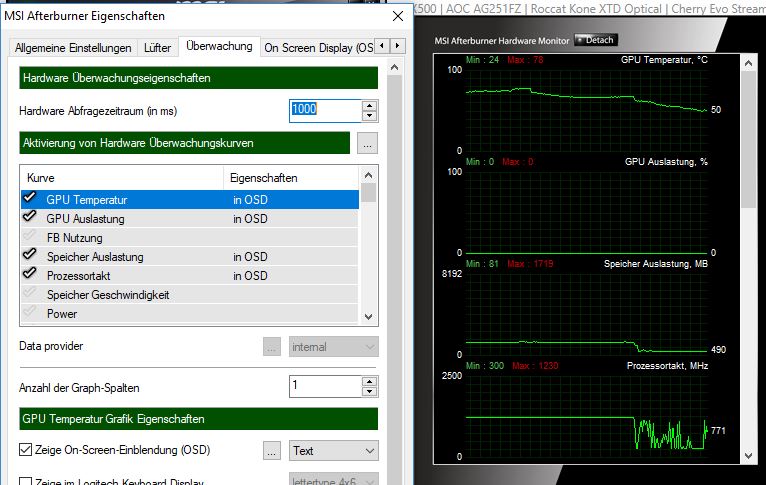Enable the FB Nutzung curve
Image resolution: width=766 pixels, height=485 pixels.
[30, 235]
